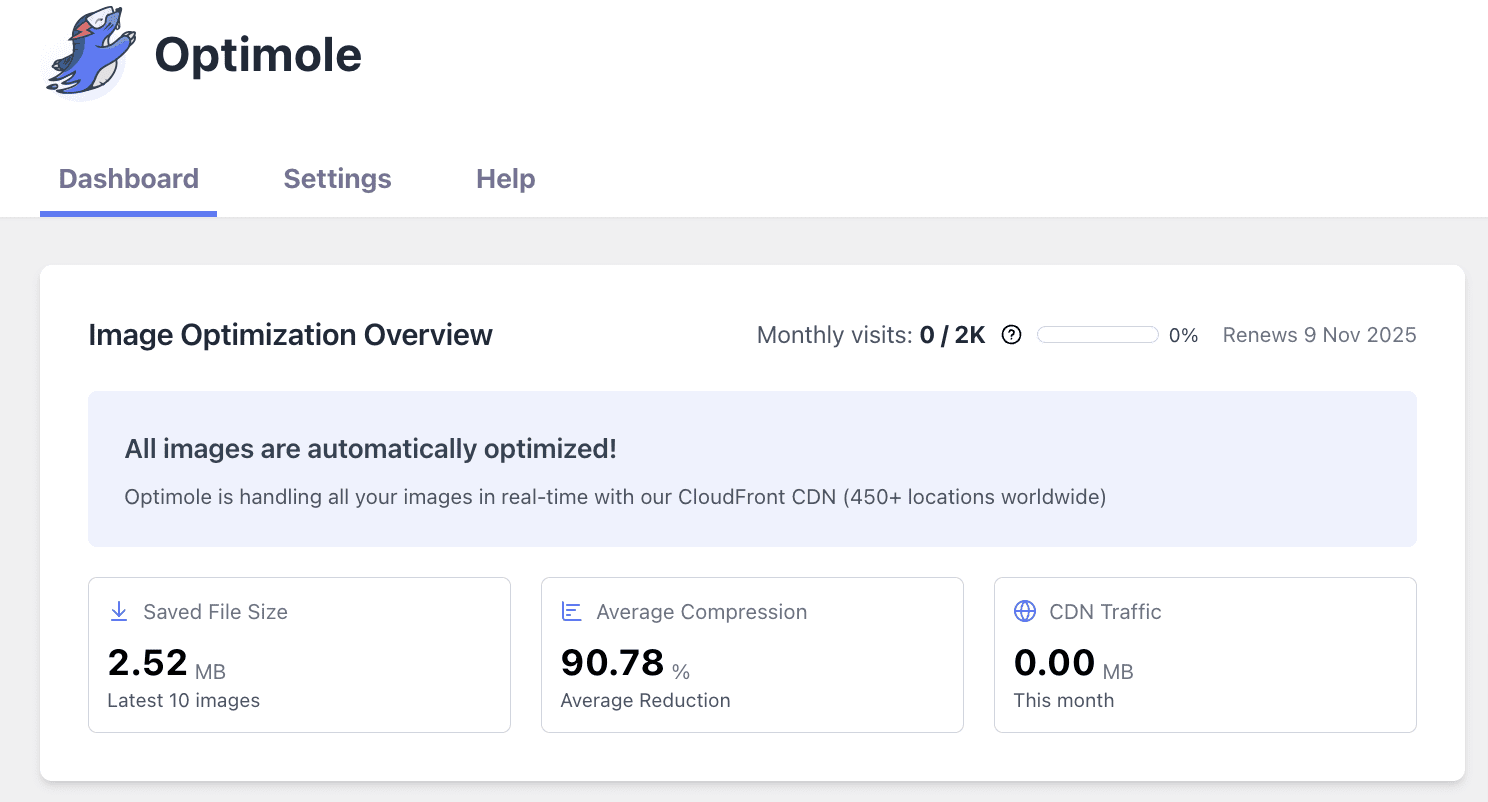1488x802 pixels.
Task: Click the Optimole title text
Action: [258, 55]
